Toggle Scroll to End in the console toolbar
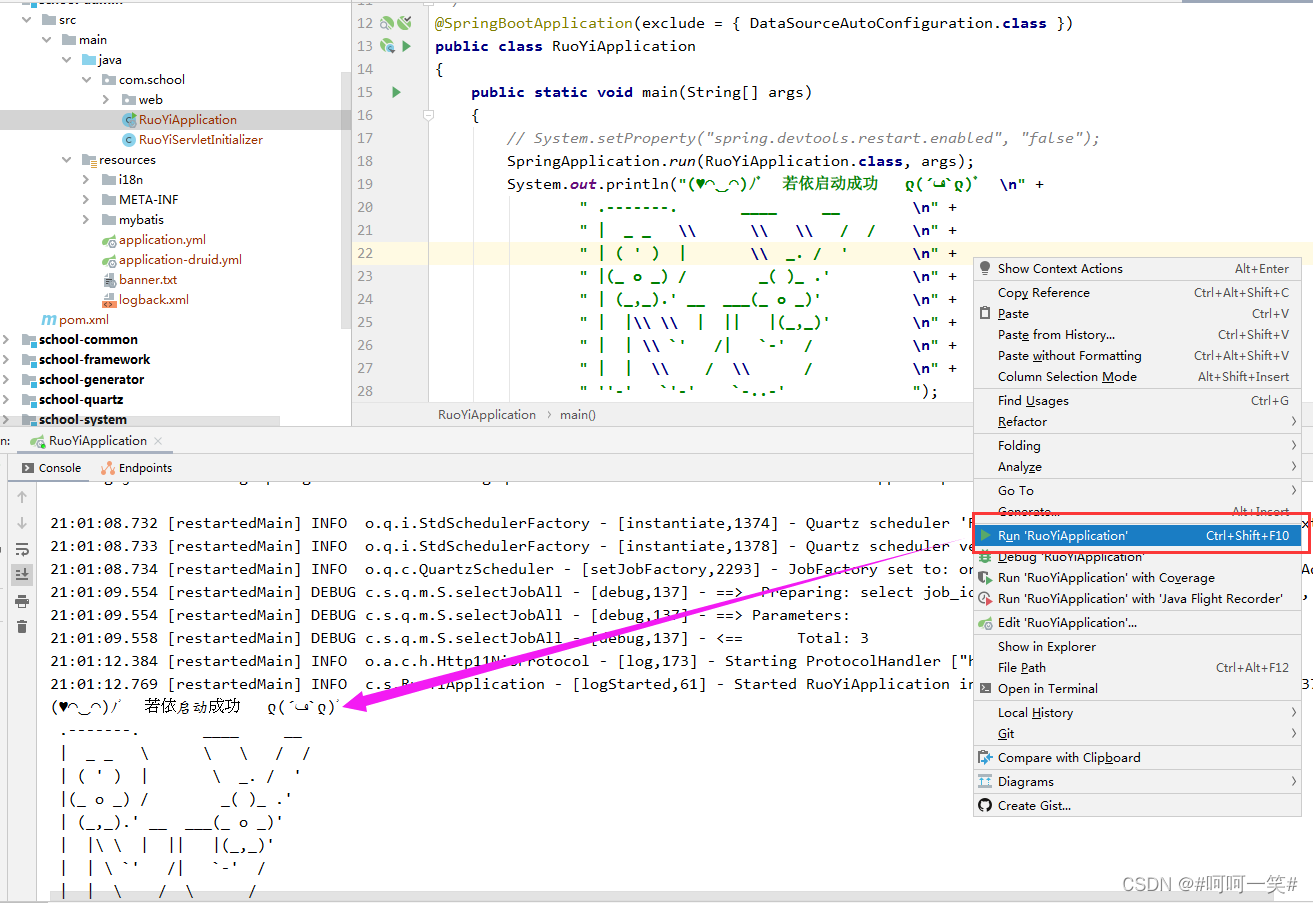The width and height of the screenshot is (1313, 903). (x=22, y=574)
